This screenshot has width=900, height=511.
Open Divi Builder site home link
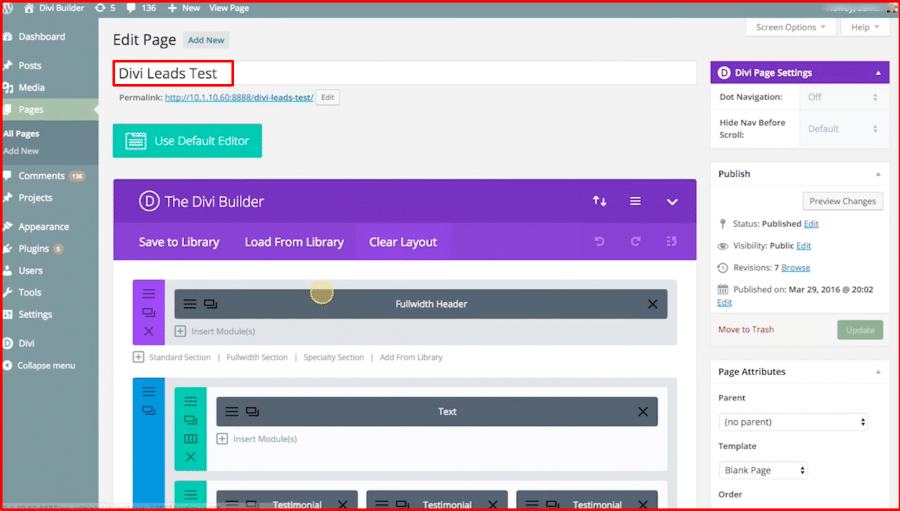tap(55, 8)
